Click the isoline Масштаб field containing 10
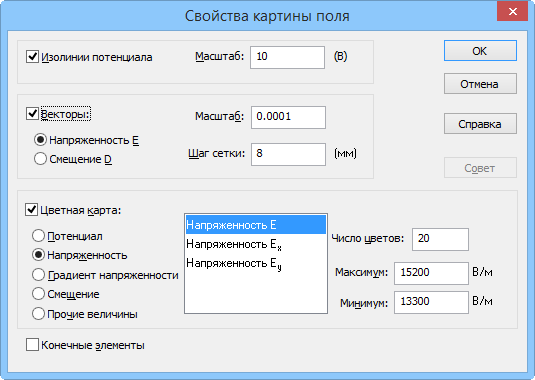The image size is (535, 380). pyautogui.click(x=287, y=57)
